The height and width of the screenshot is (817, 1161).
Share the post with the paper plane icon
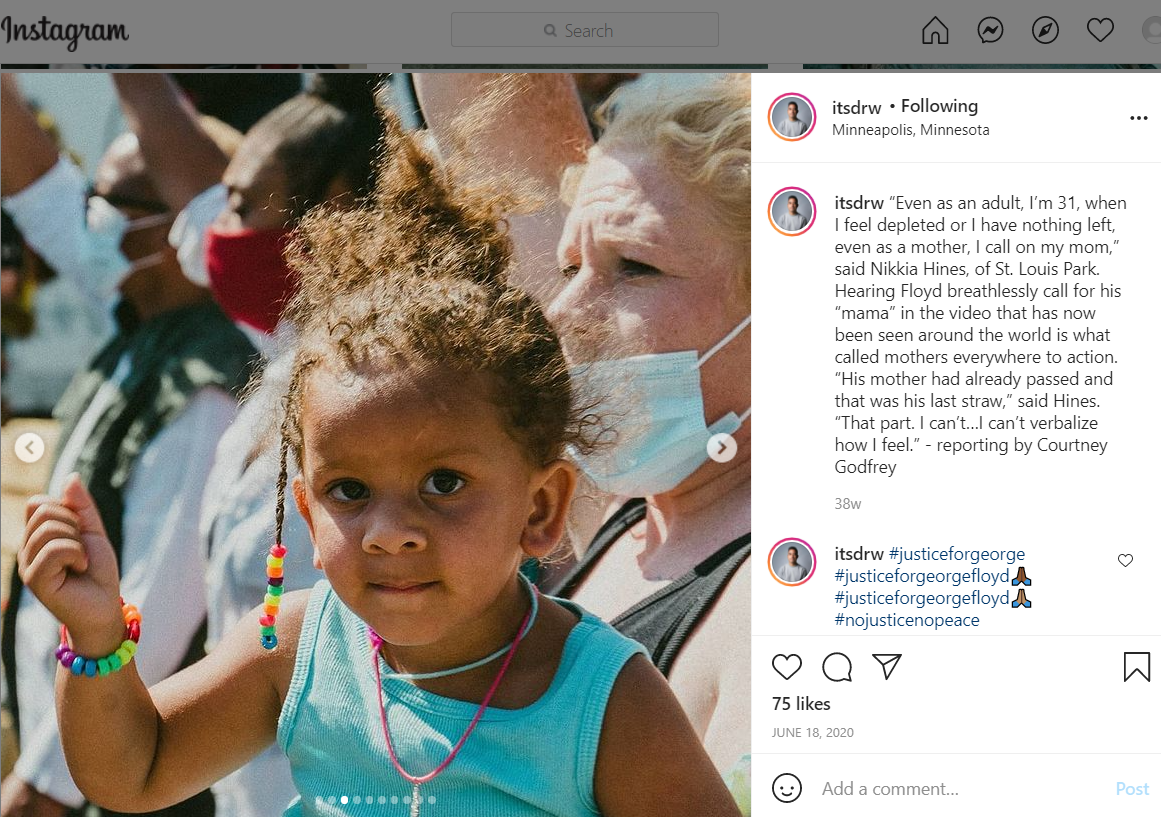coord(886,667)
